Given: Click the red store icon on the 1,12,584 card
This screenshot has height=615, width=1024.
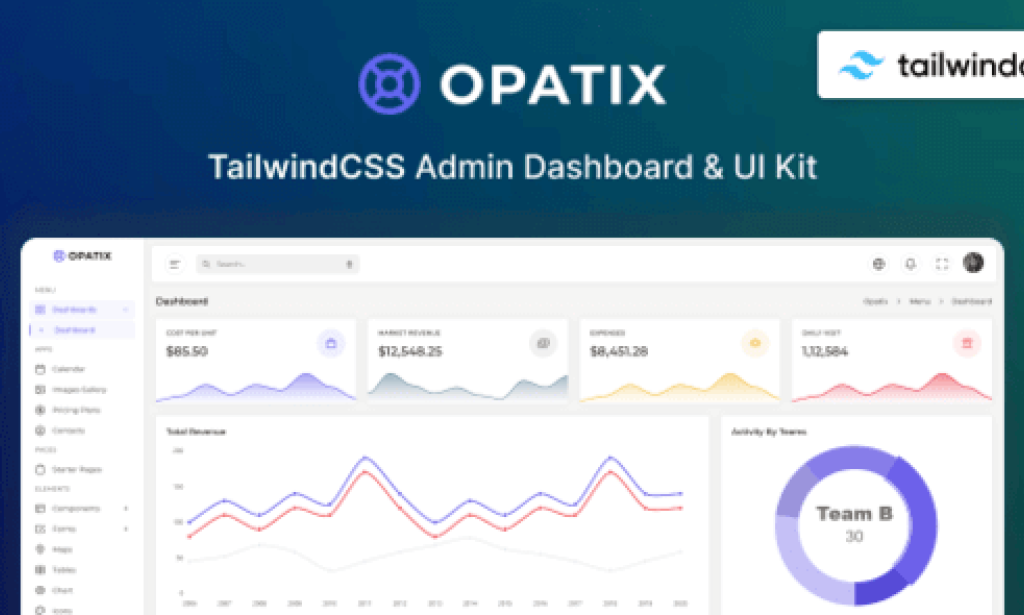Looking at the screenshot, I should coord(967,343).
